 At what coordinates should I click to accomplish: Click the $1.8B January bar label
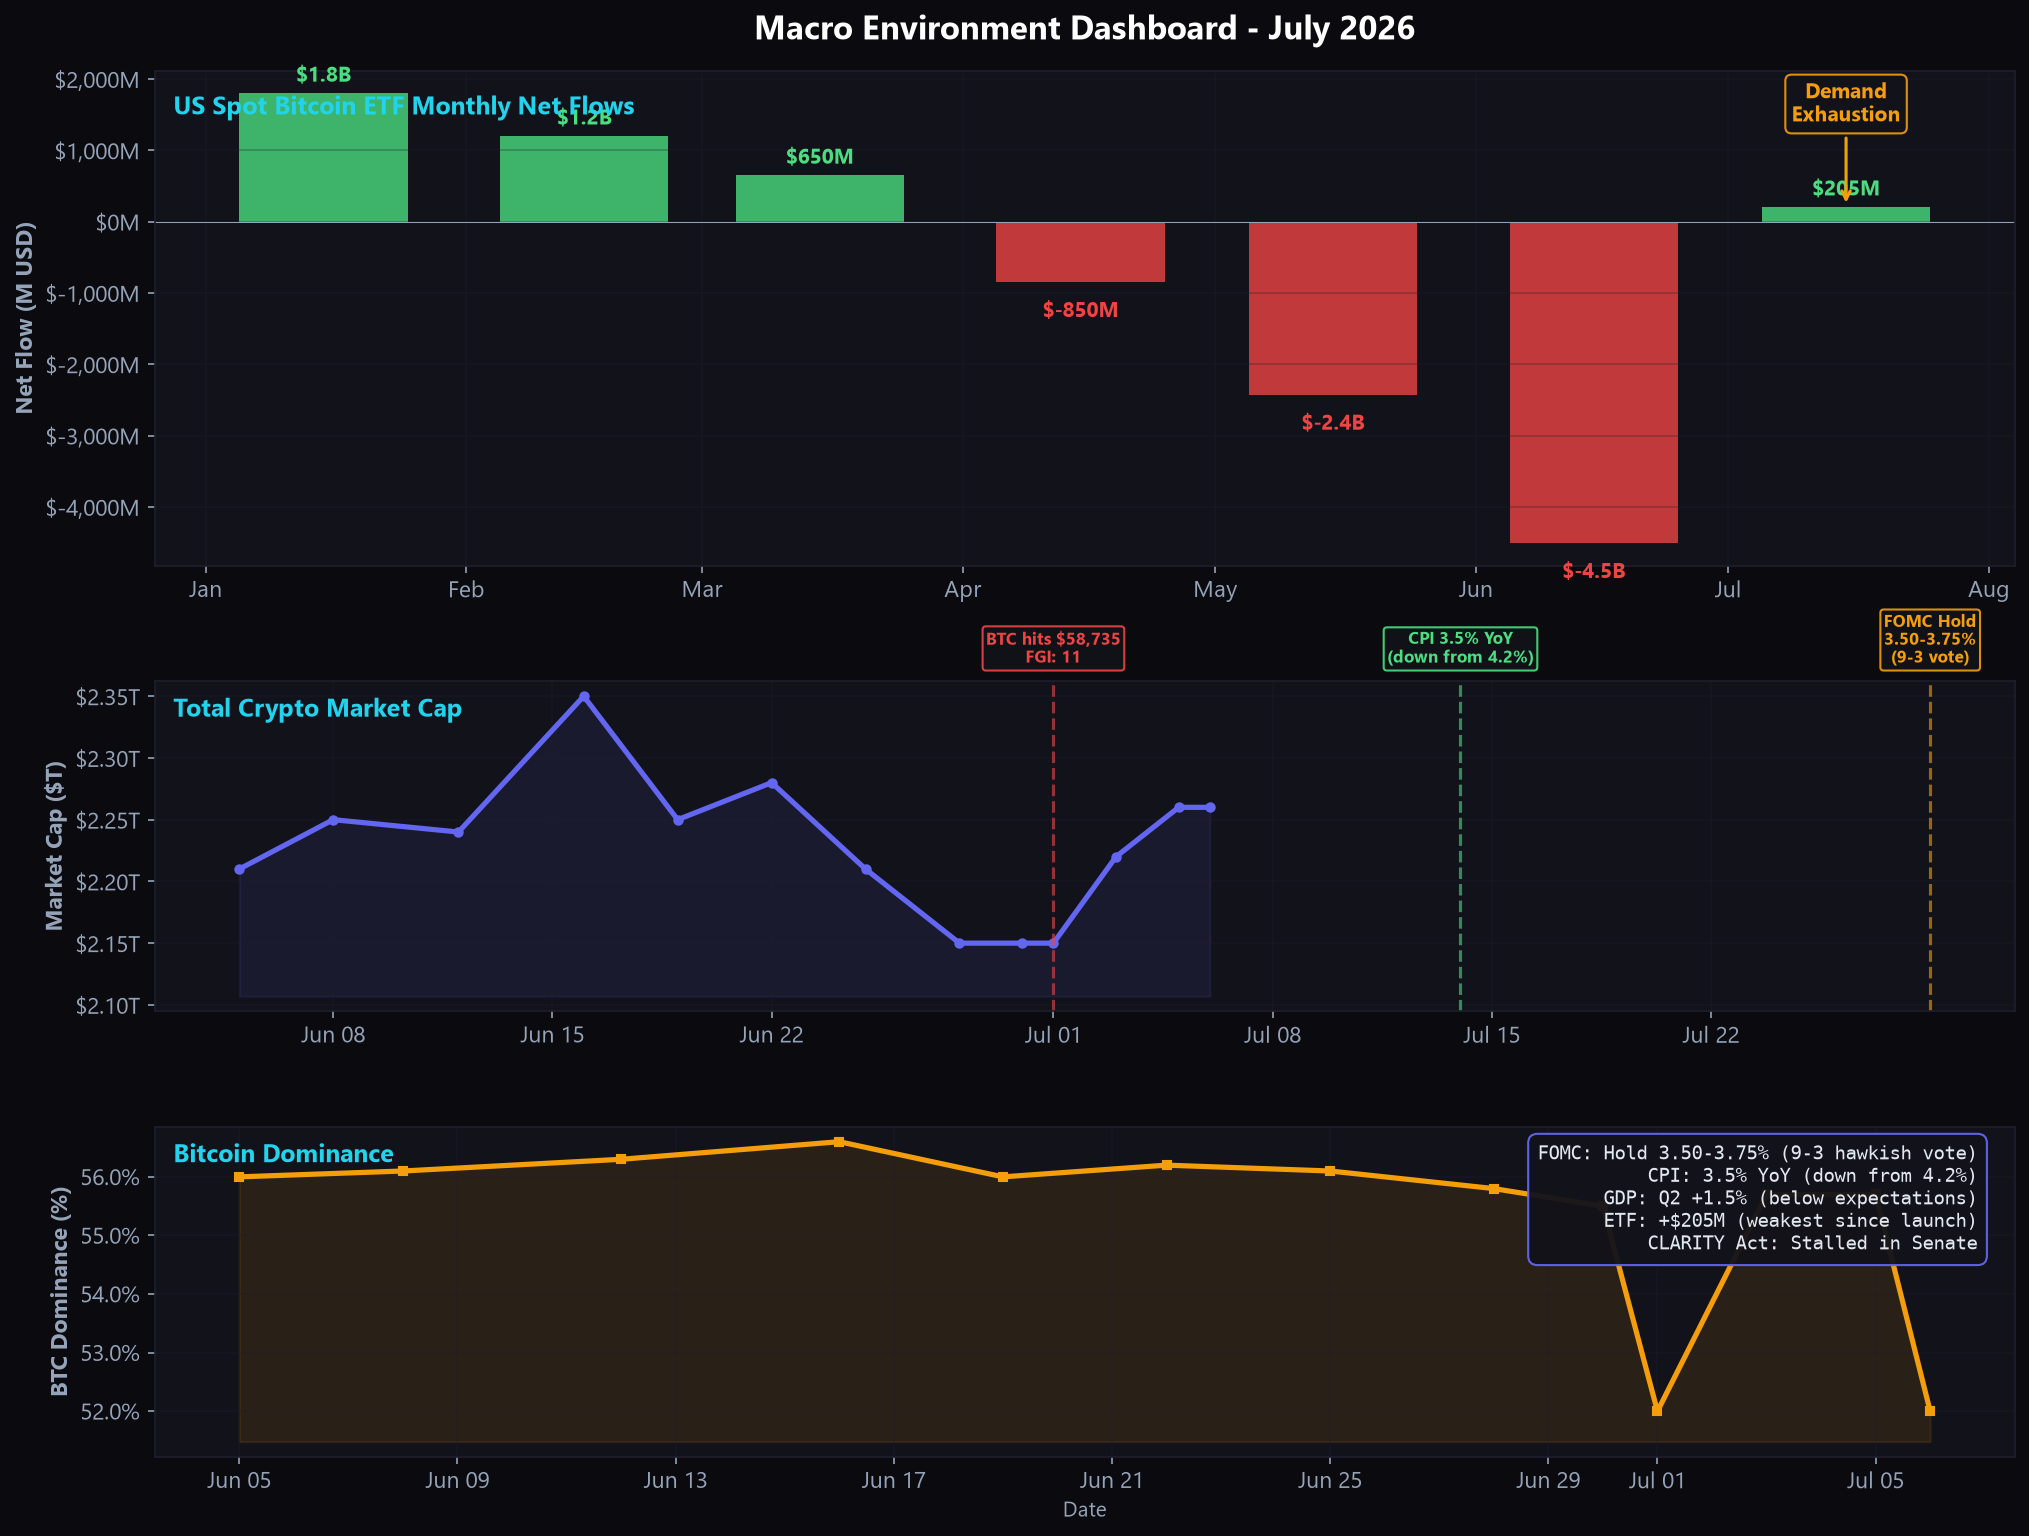tap(323, 75)
